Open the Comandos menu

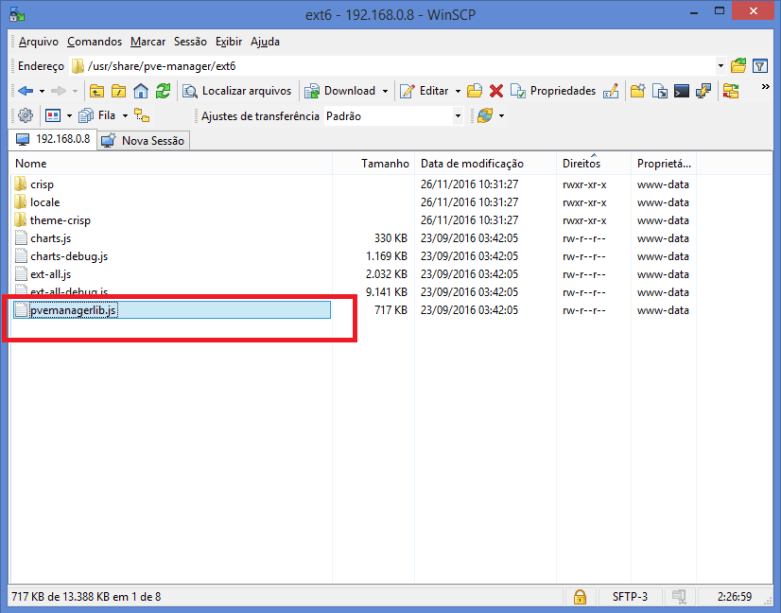click(x=94, y=42)
